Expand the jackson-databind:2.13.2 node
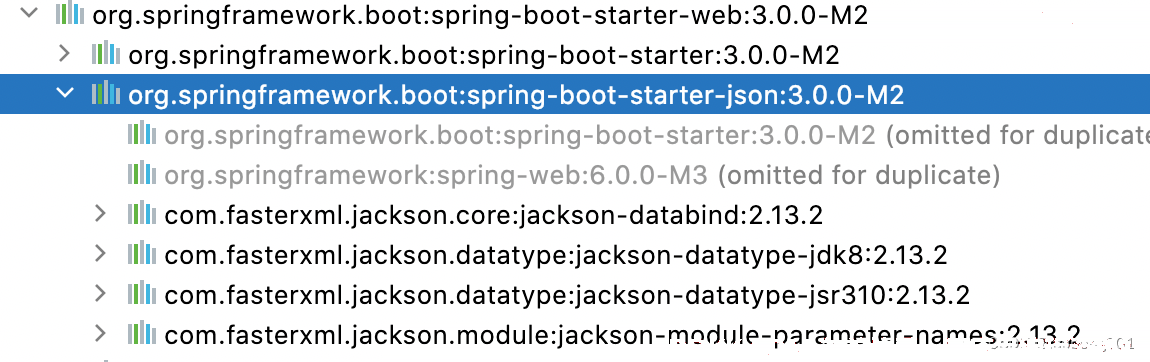 (x=100, y=213)
